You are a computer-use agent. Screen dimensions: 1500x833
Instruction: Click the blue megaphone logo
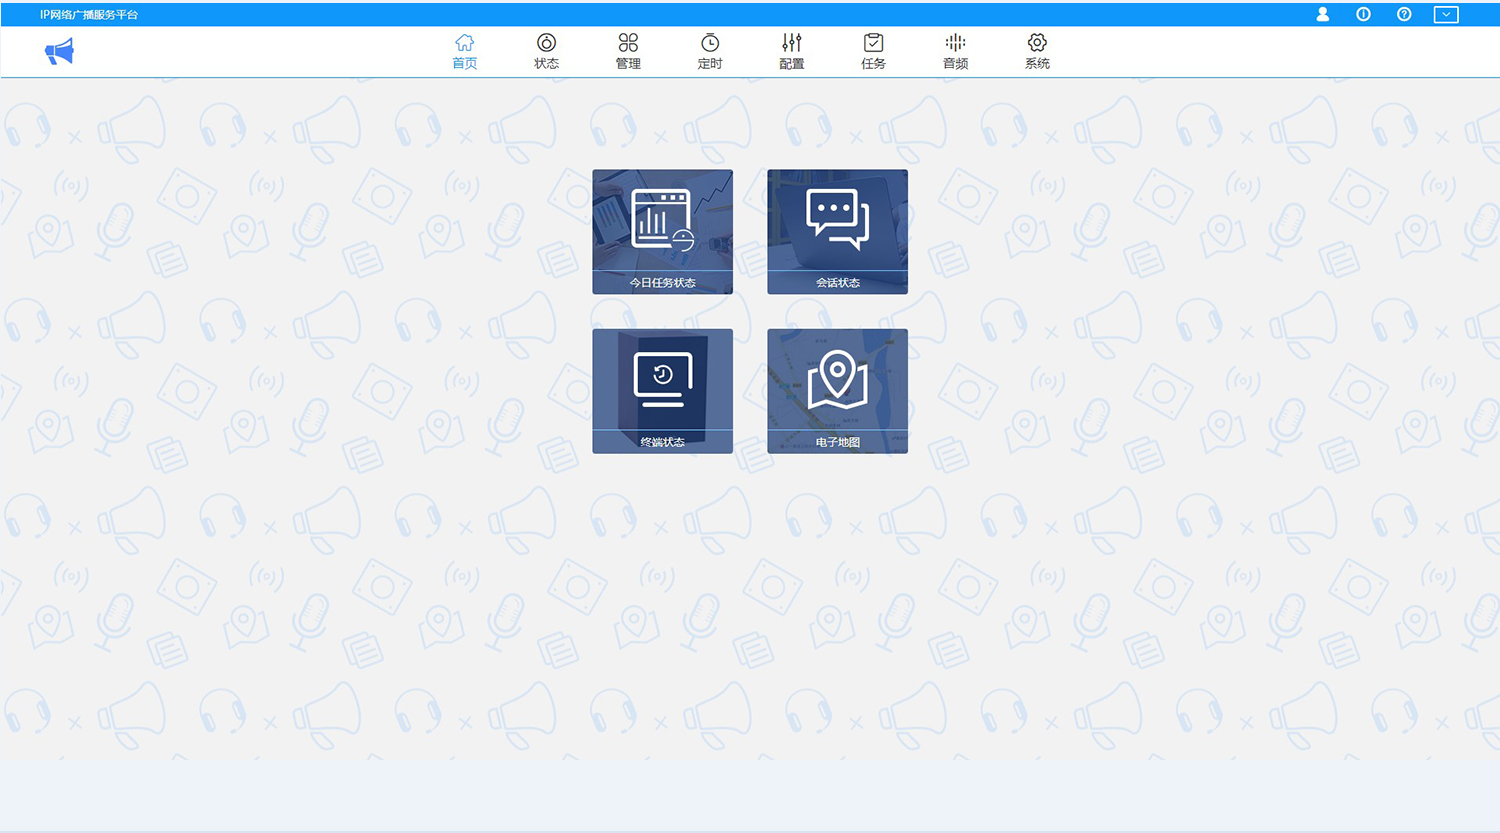[59, 52]
